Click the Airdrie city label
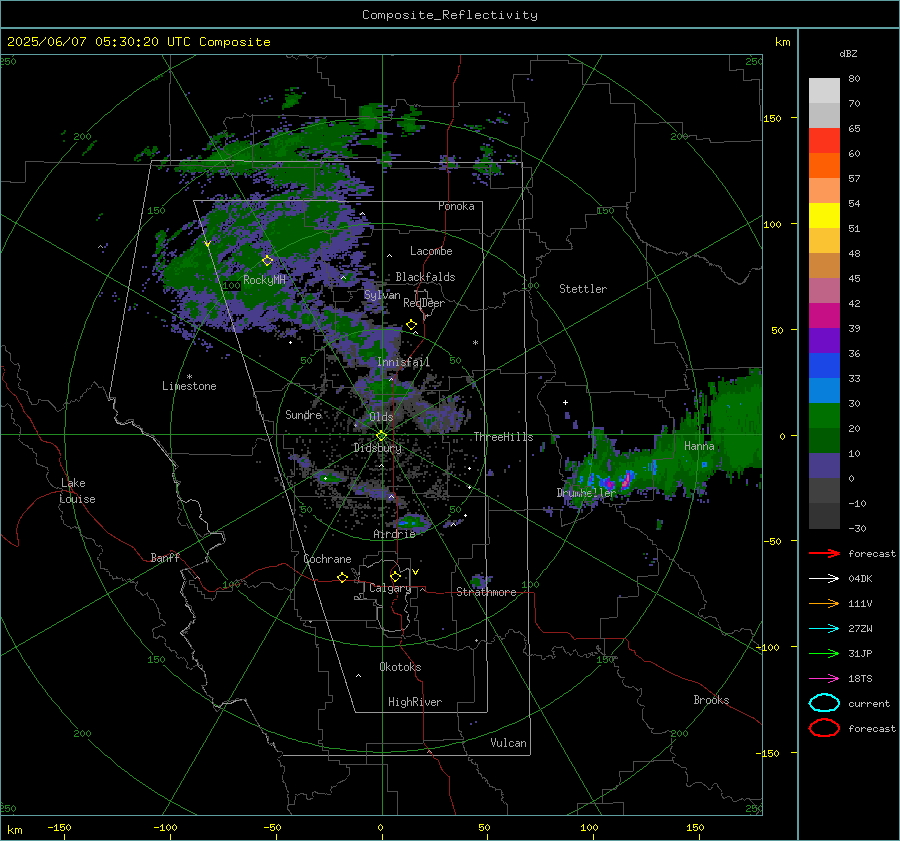Screen dimensions: 900x841 coord(394,534)
